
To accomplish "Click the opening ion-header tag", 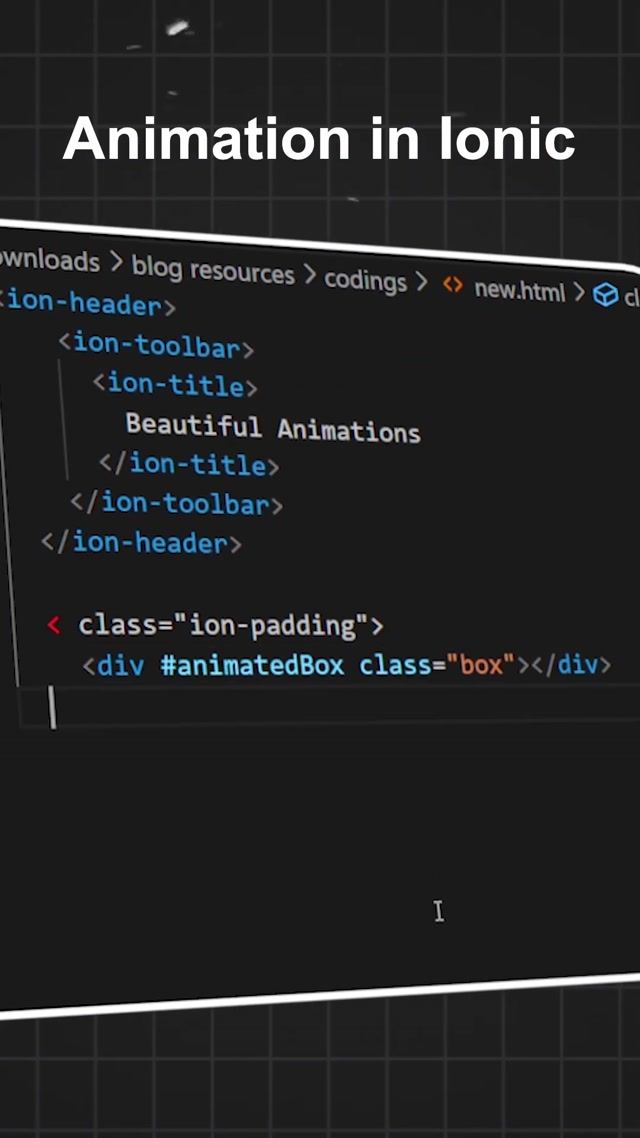I will click(x=90, y=304).
